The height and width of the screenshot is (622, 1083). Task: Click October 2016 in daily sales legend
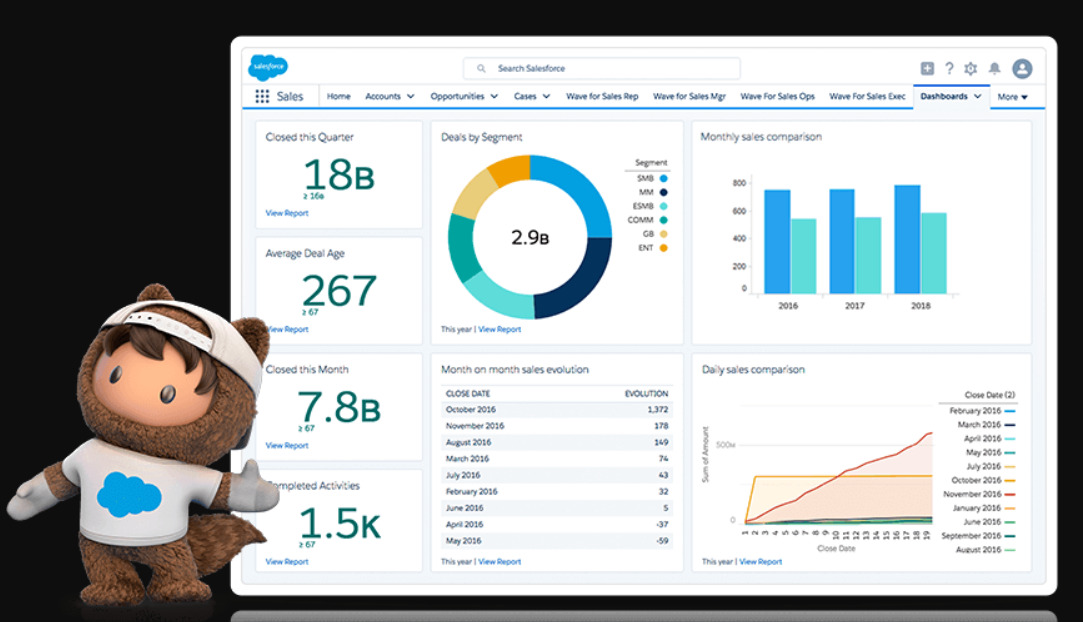tap(983, 480)
